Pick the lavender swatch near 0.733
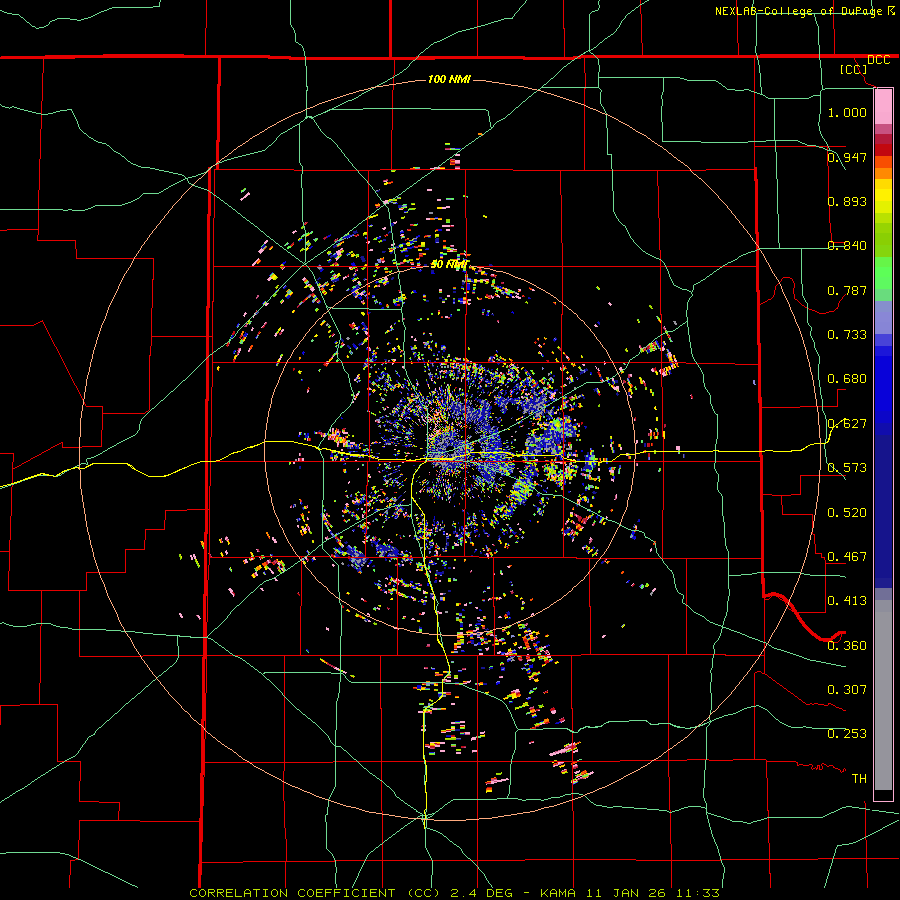900x900 pixels. [883, 318]
